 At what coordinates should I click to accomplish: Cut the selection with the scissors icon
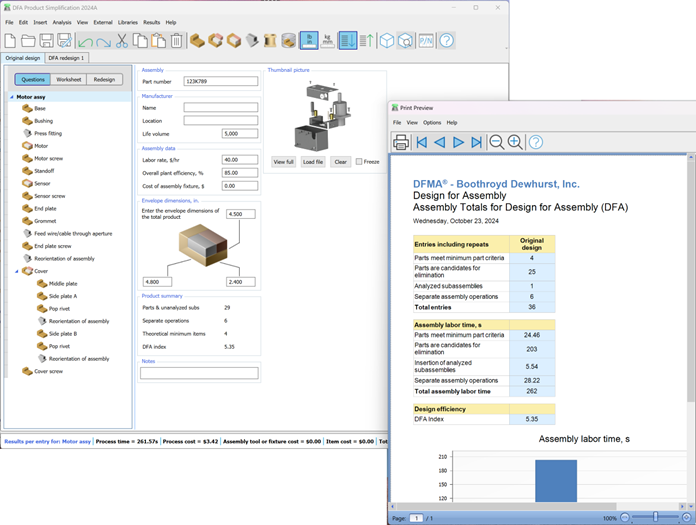click(x=122, y=41)
